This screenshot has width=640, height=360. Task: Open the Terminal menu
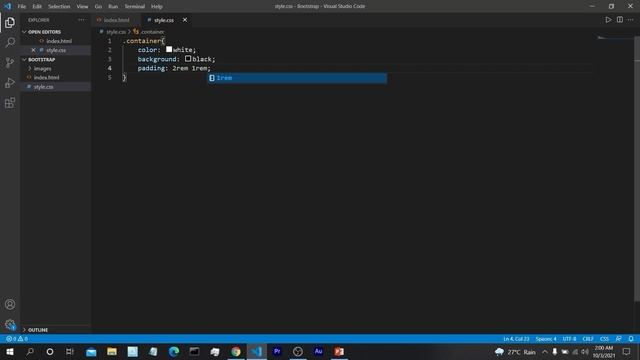(x=134, y=6)
